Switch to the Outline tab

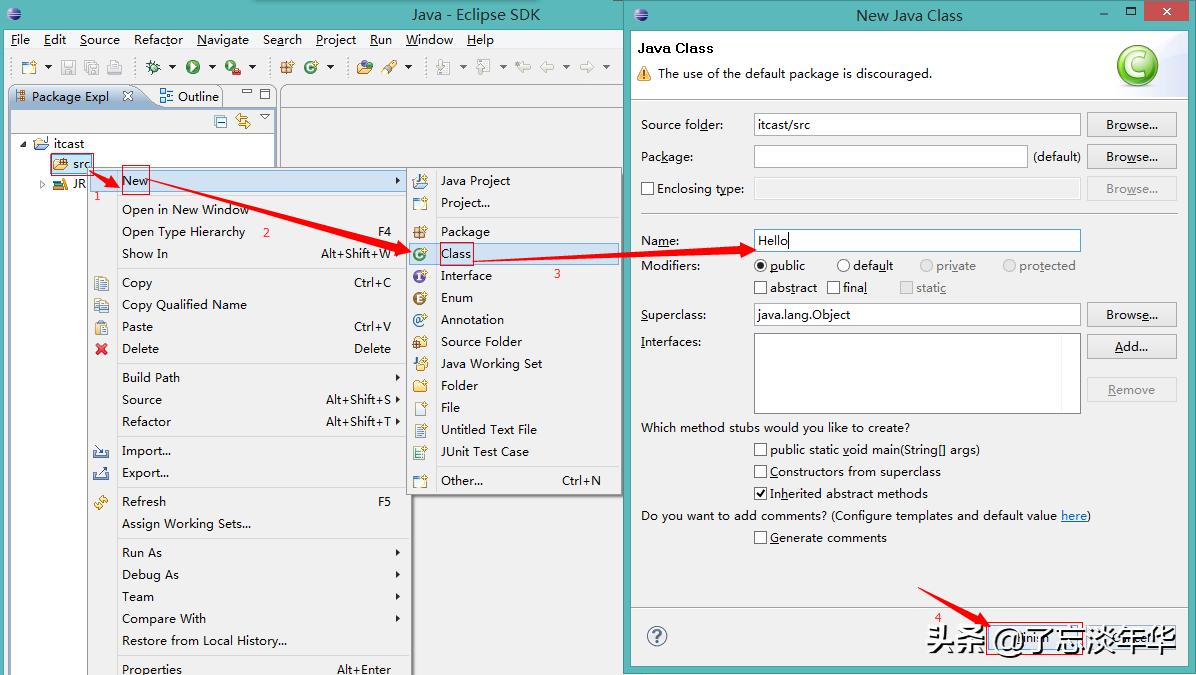point(190,96)
